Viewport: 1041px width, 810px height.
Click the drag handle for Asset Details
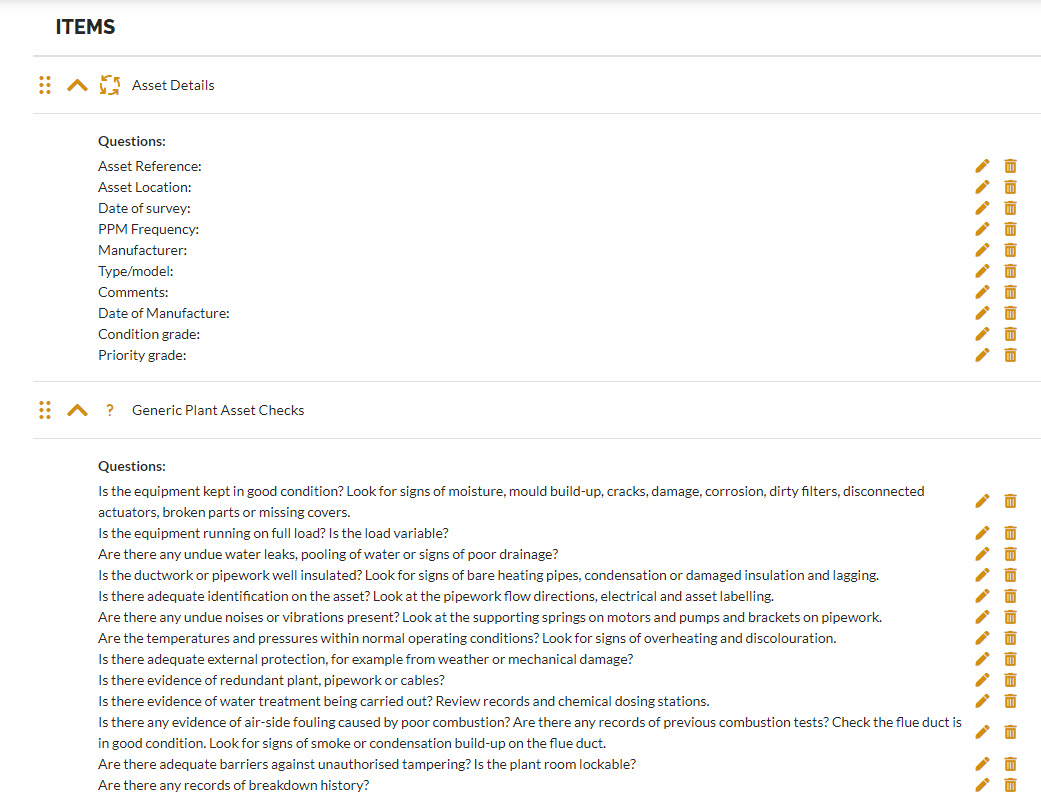point(44,85)
